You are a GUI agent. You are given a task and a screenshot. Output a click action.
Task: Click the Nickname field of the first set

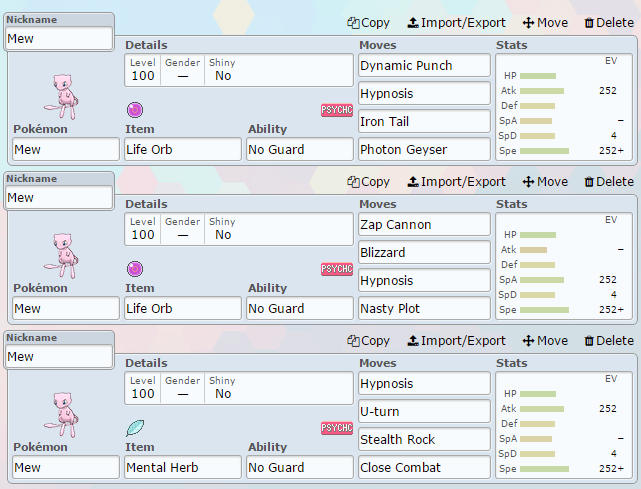[59, 38]
